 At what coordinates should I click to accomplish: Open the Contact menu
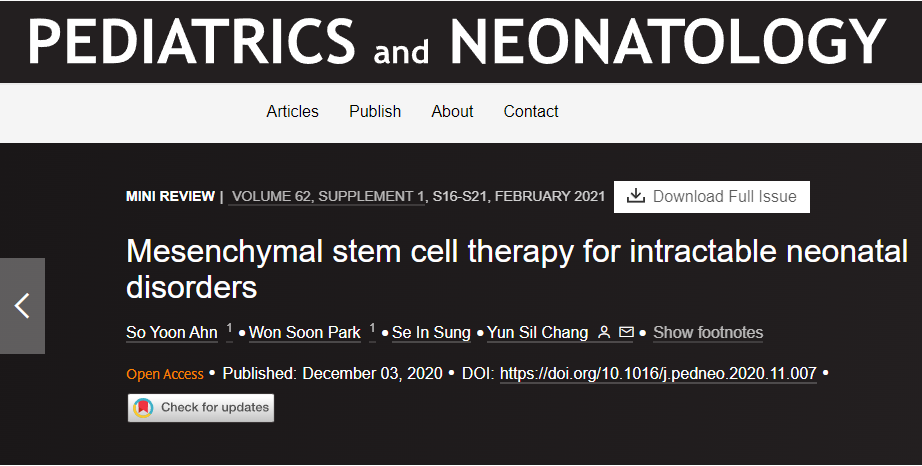(531, 111)
